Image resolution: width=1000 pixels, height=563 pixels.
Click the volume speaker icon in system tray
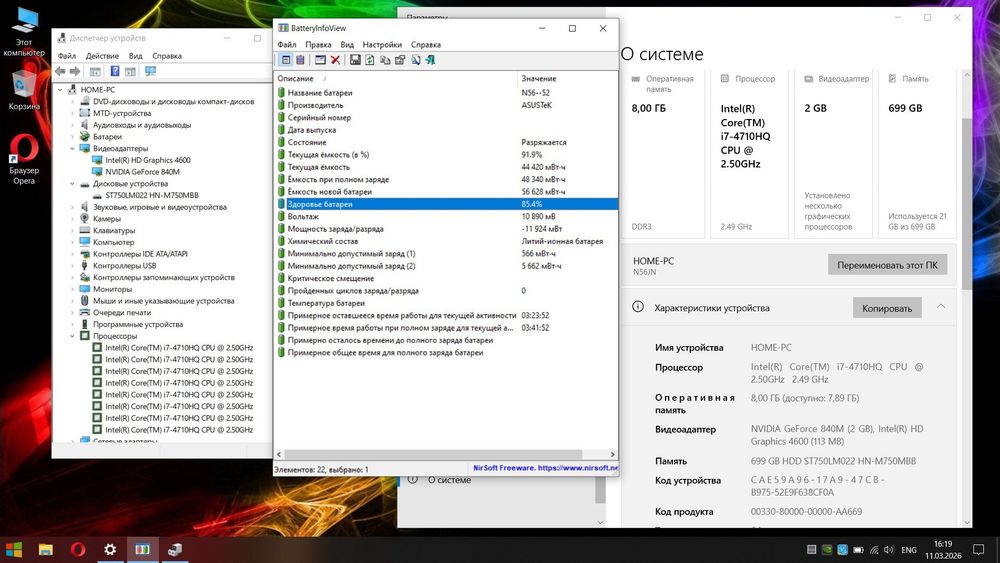click(x=889, y=550)
